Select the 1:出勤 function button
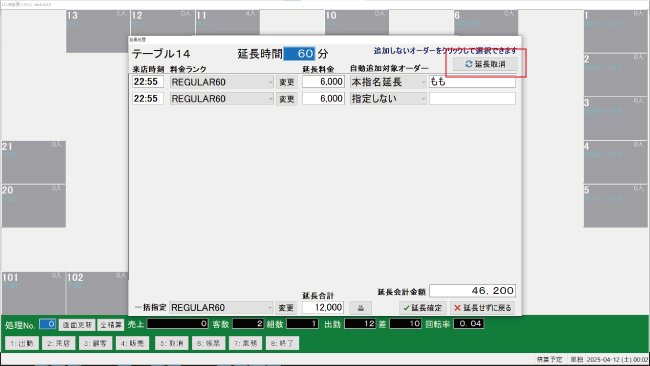 [x=22, y=343]
